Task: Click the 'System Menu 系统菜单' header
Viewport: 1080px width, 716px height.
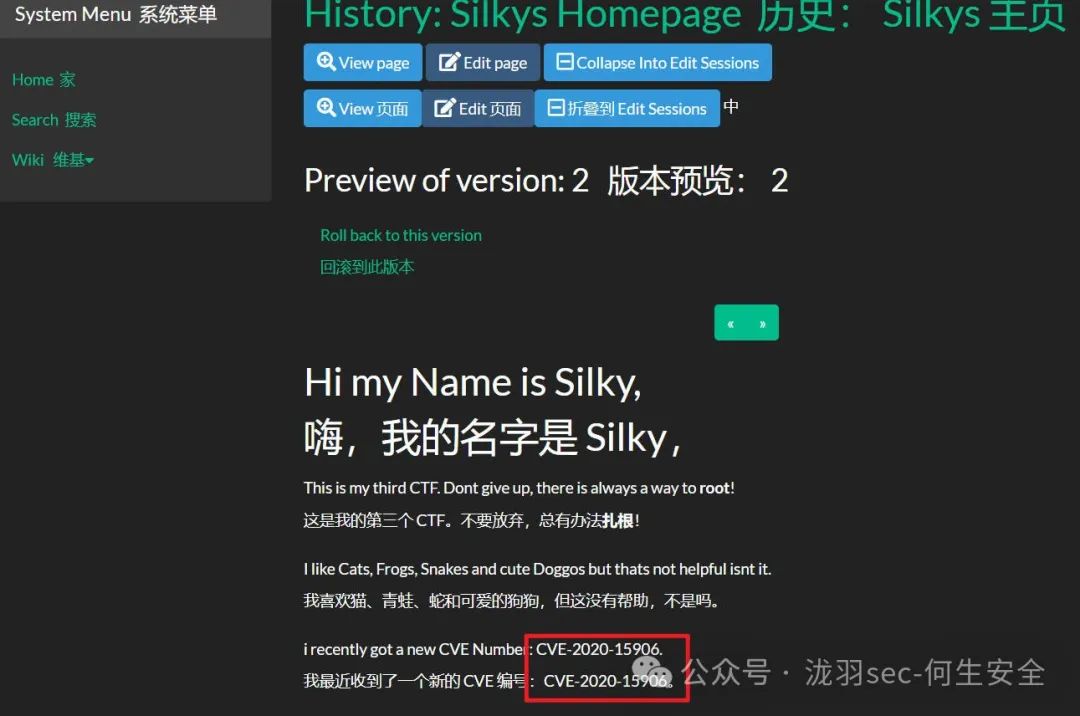Action: click(116, 14)
